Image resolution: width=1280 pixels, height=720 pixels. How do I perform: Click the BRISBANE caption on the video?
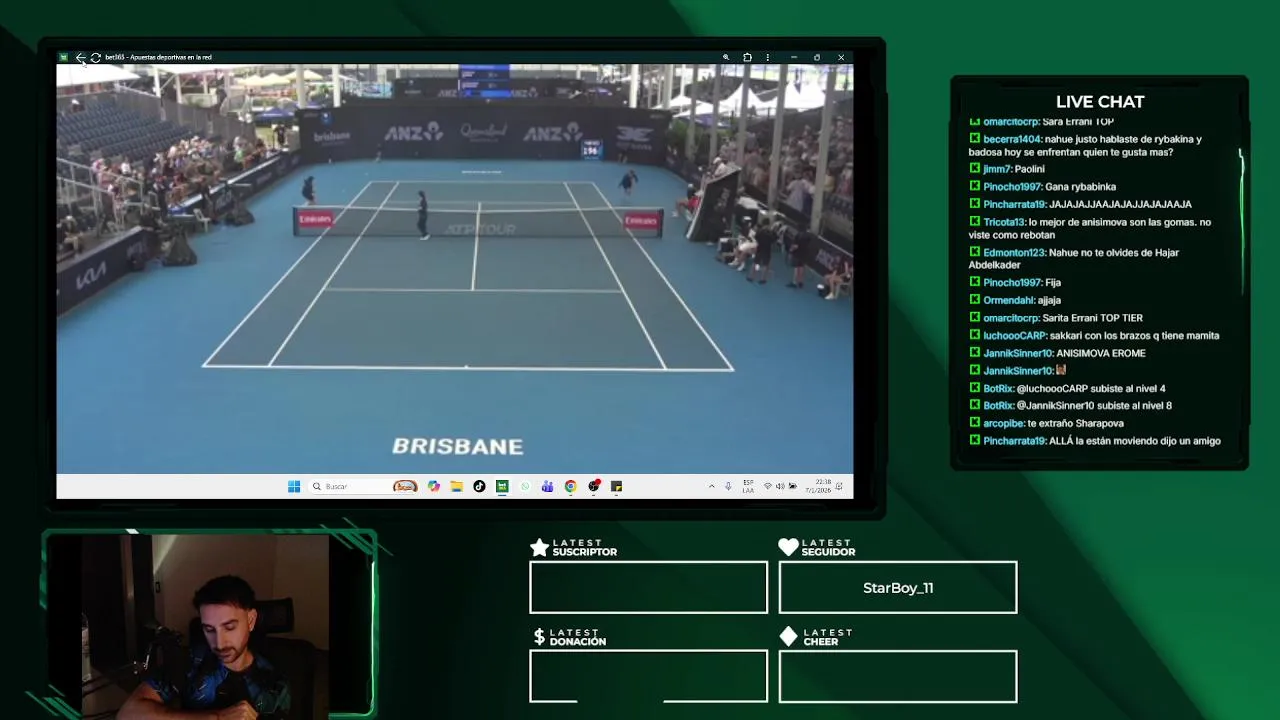[x=458, y=446]
